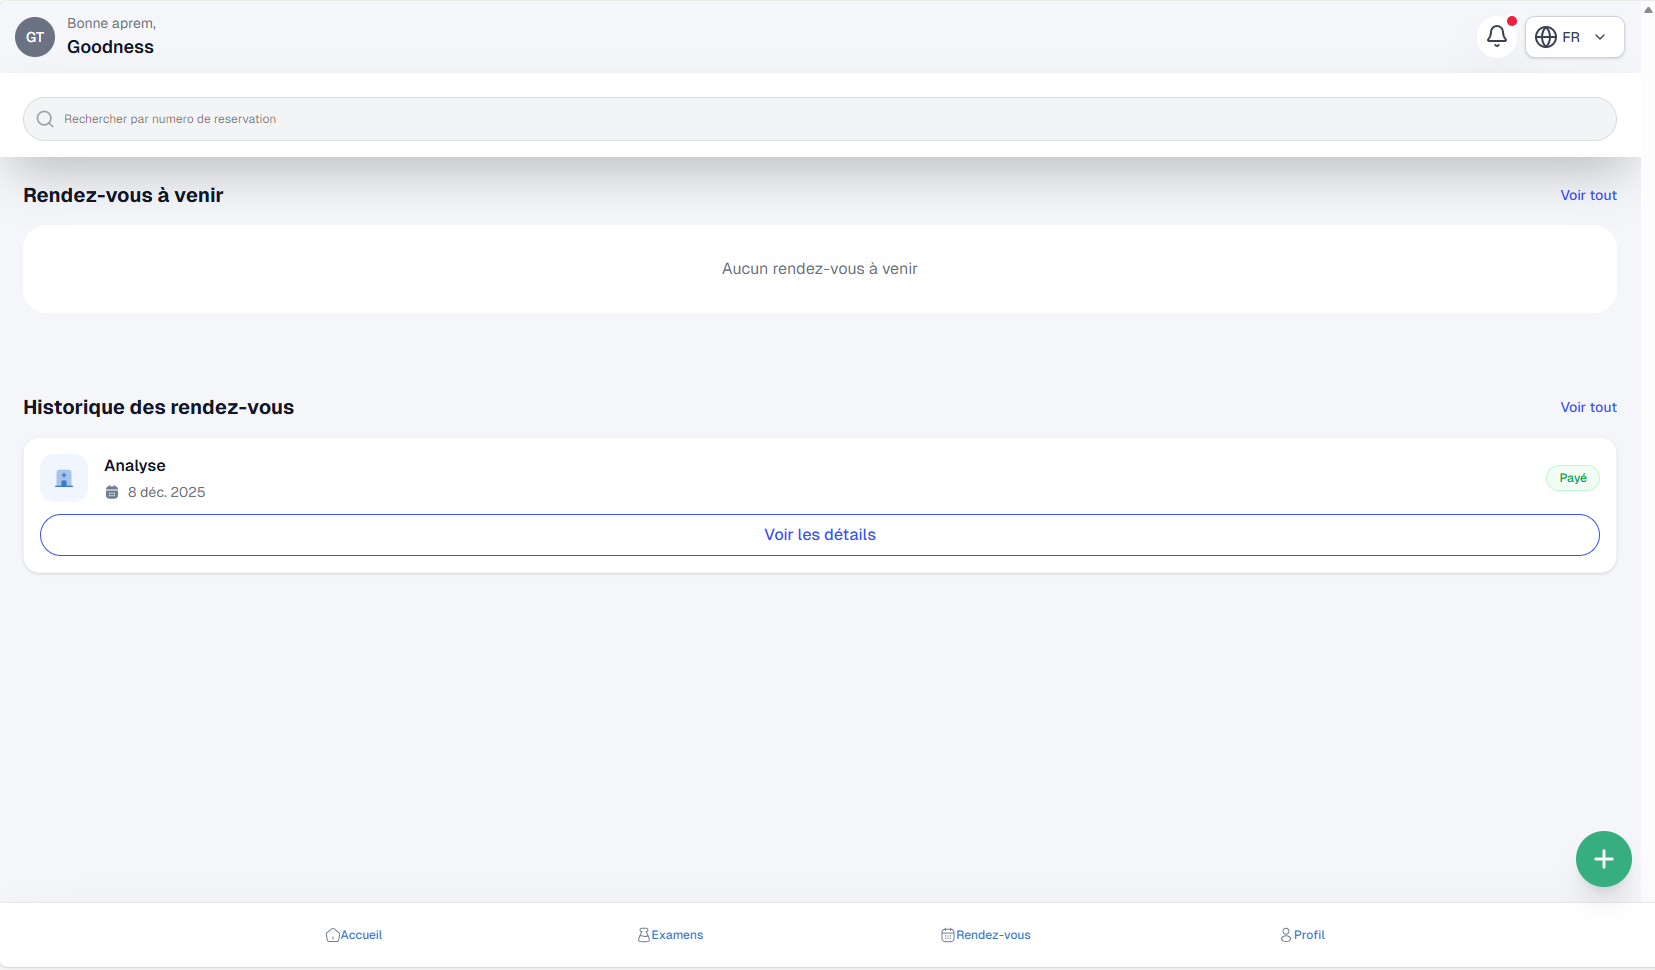Screen dimensions: 1655x970
Task: Open the notifications bell
Action: coord(1496,37)
